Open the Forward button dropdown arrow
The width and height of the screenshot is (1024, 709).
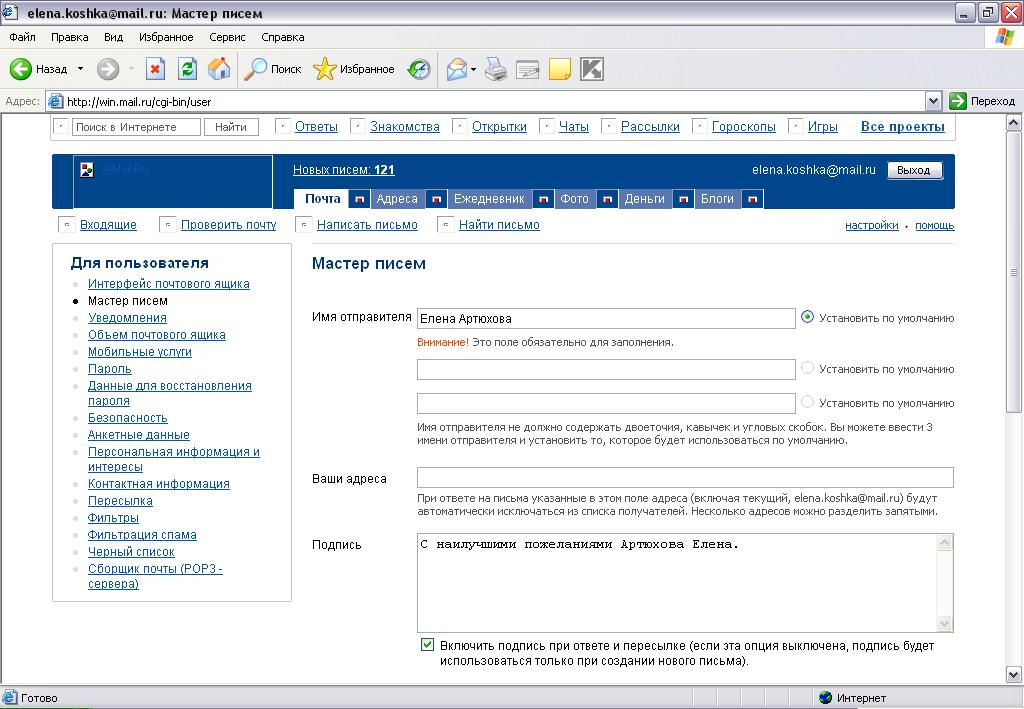[x=131, y=69]
